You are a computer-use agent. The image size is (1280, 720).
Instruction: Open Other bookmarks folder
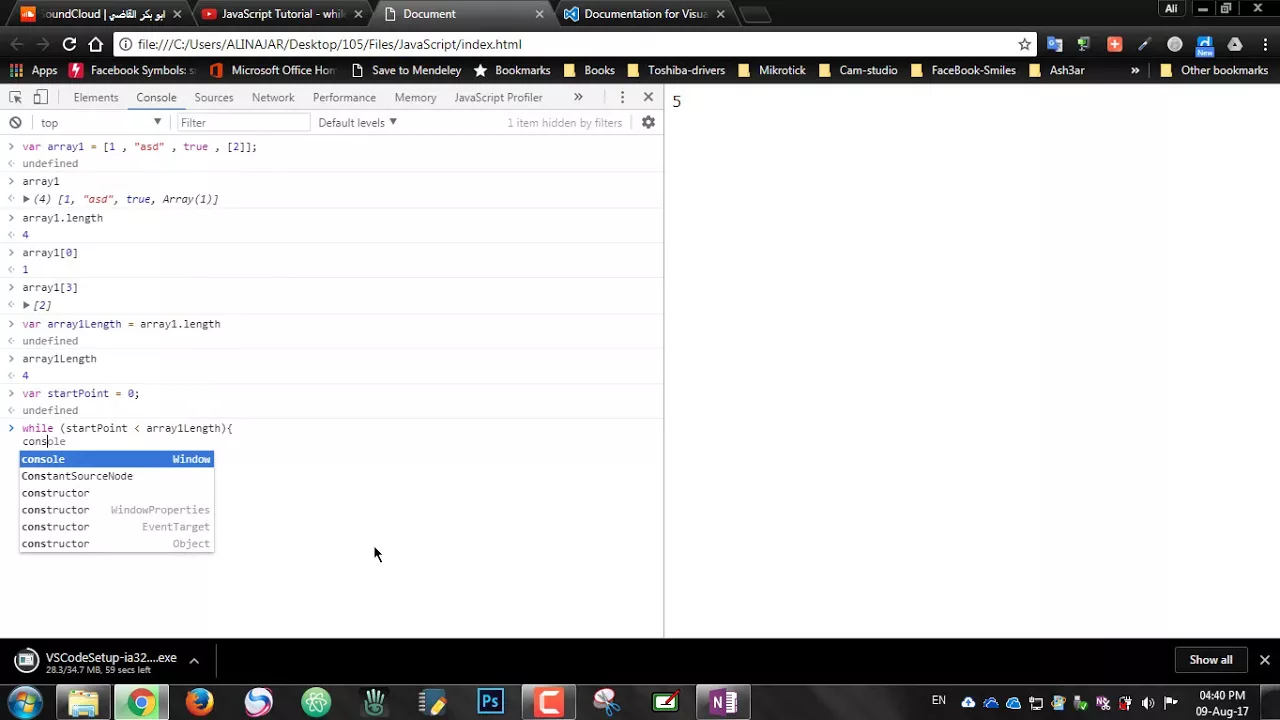1214,70
